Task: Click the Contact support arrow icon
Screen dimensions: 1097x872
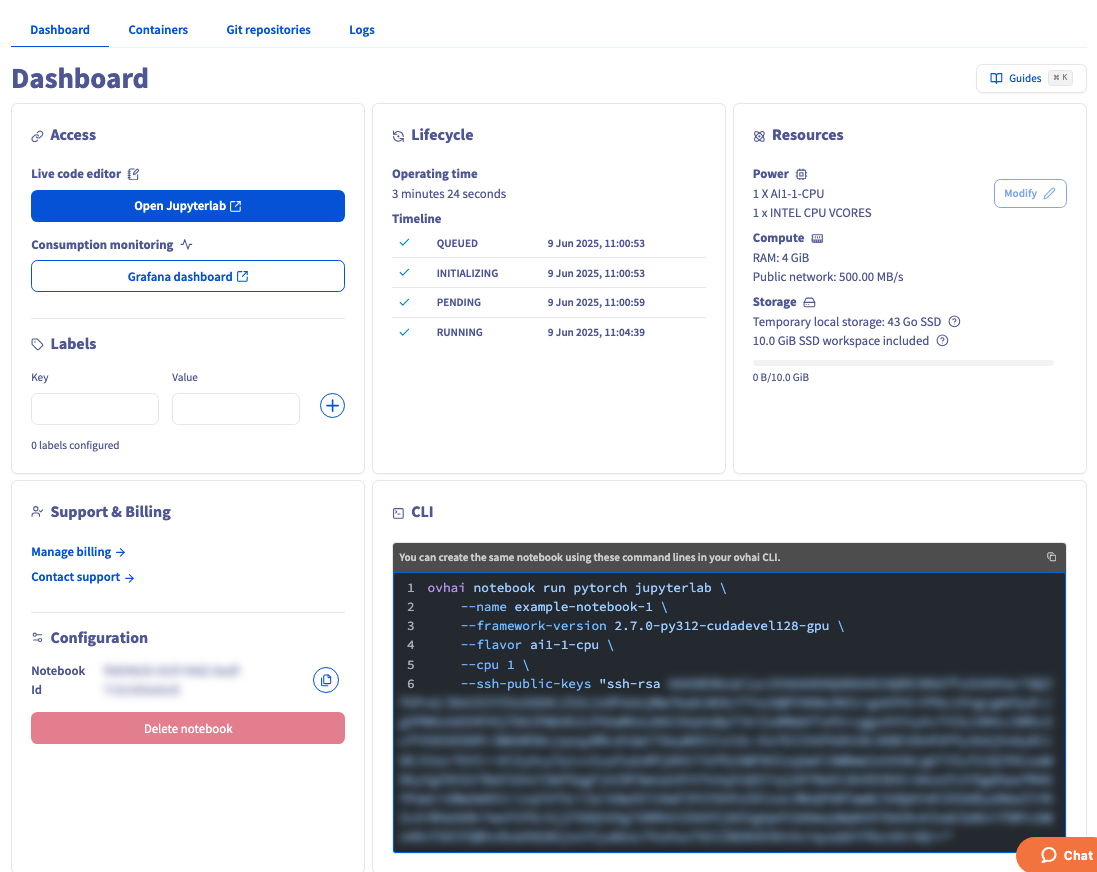Action: (x=129, y=578)
